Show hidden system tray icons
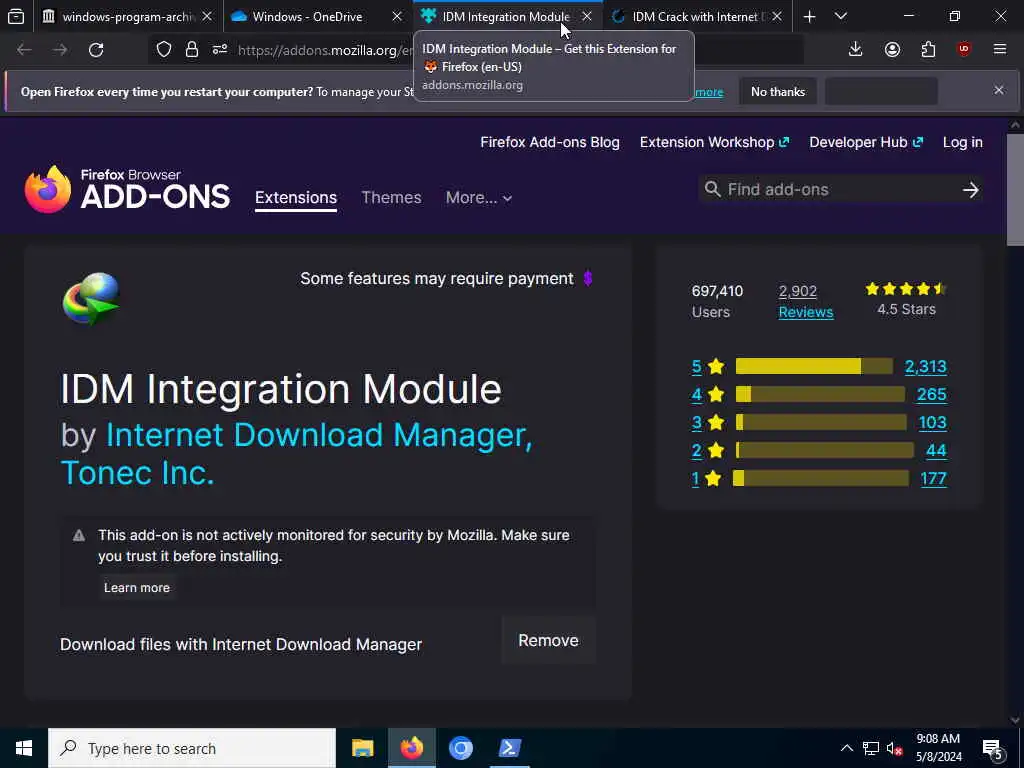This screenshot has width=1024, height=768. coord(846,748)
